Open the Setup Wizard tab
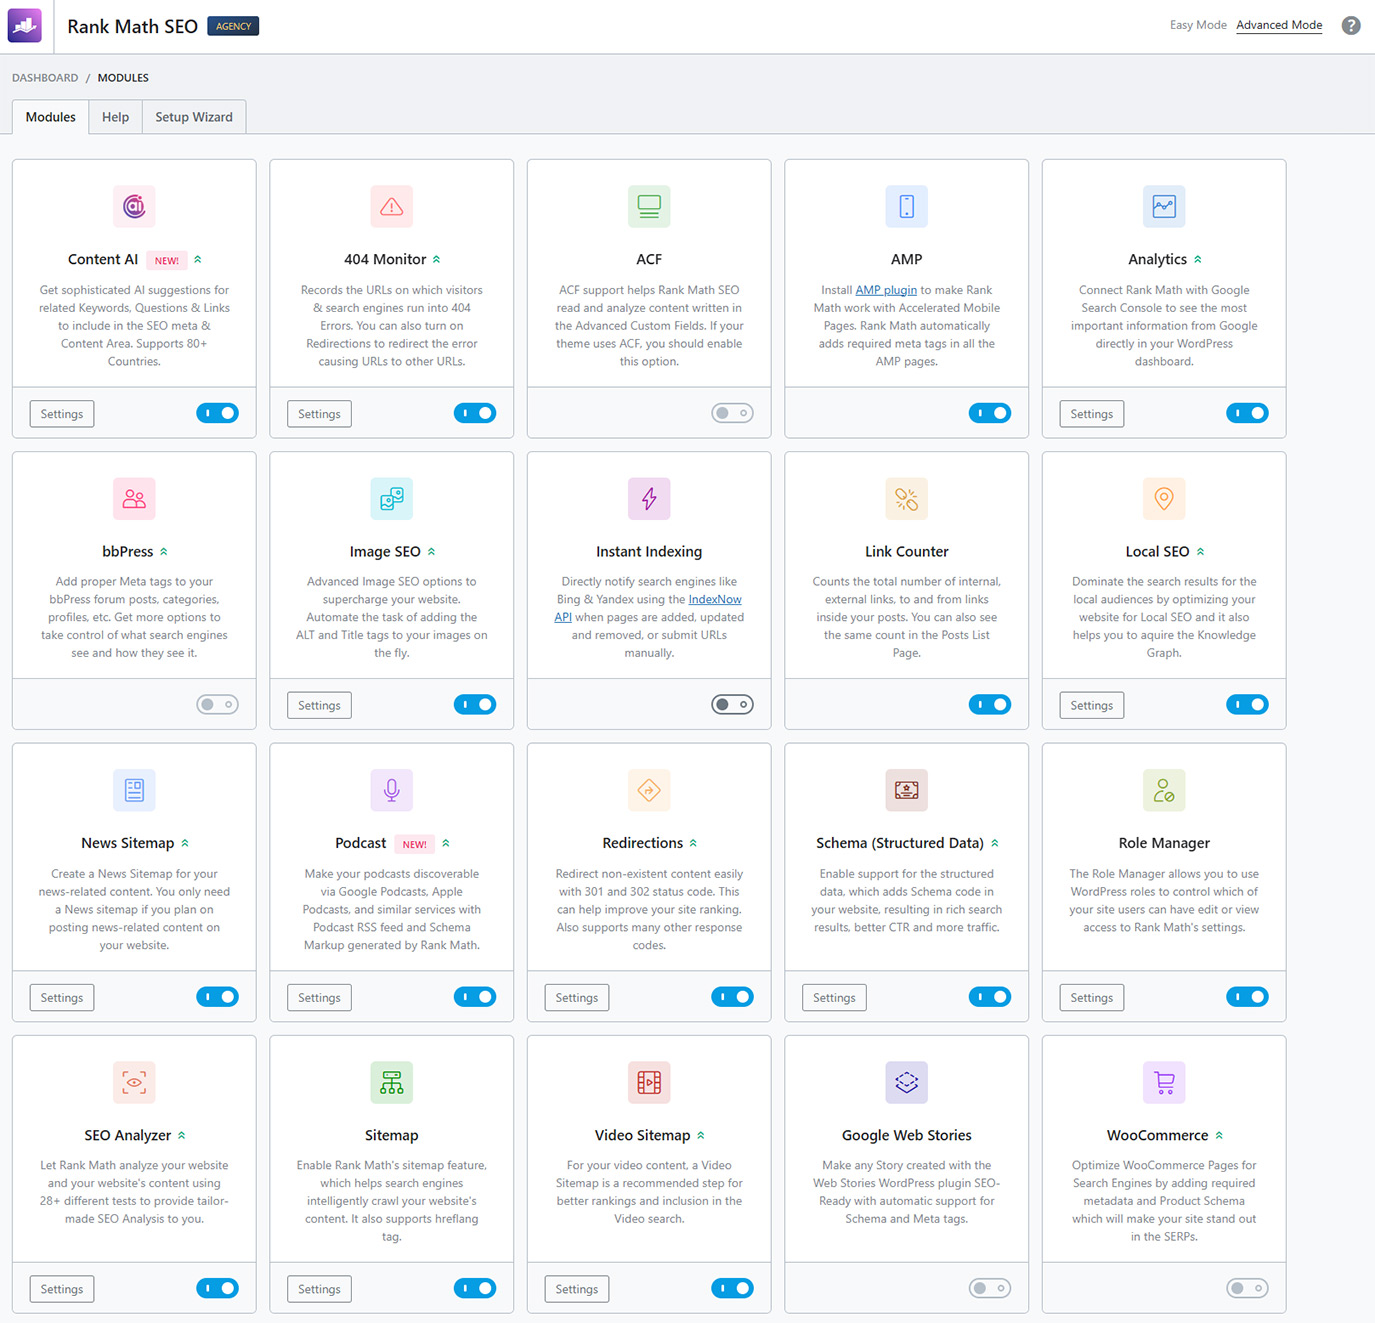 point(194,117)
